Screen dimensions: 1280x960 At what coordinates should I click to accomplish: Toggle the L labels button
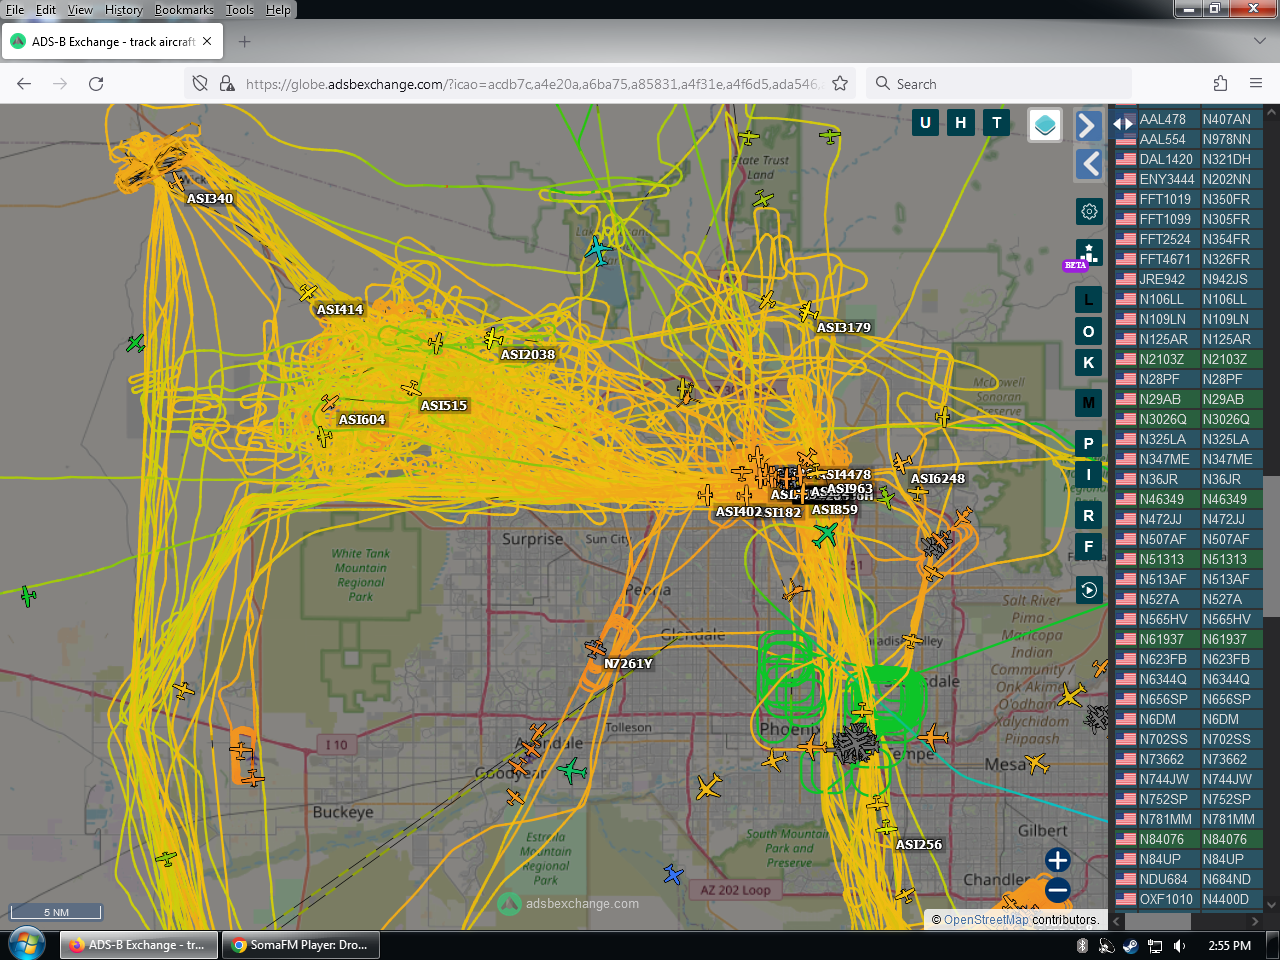tap(1089, 299)
